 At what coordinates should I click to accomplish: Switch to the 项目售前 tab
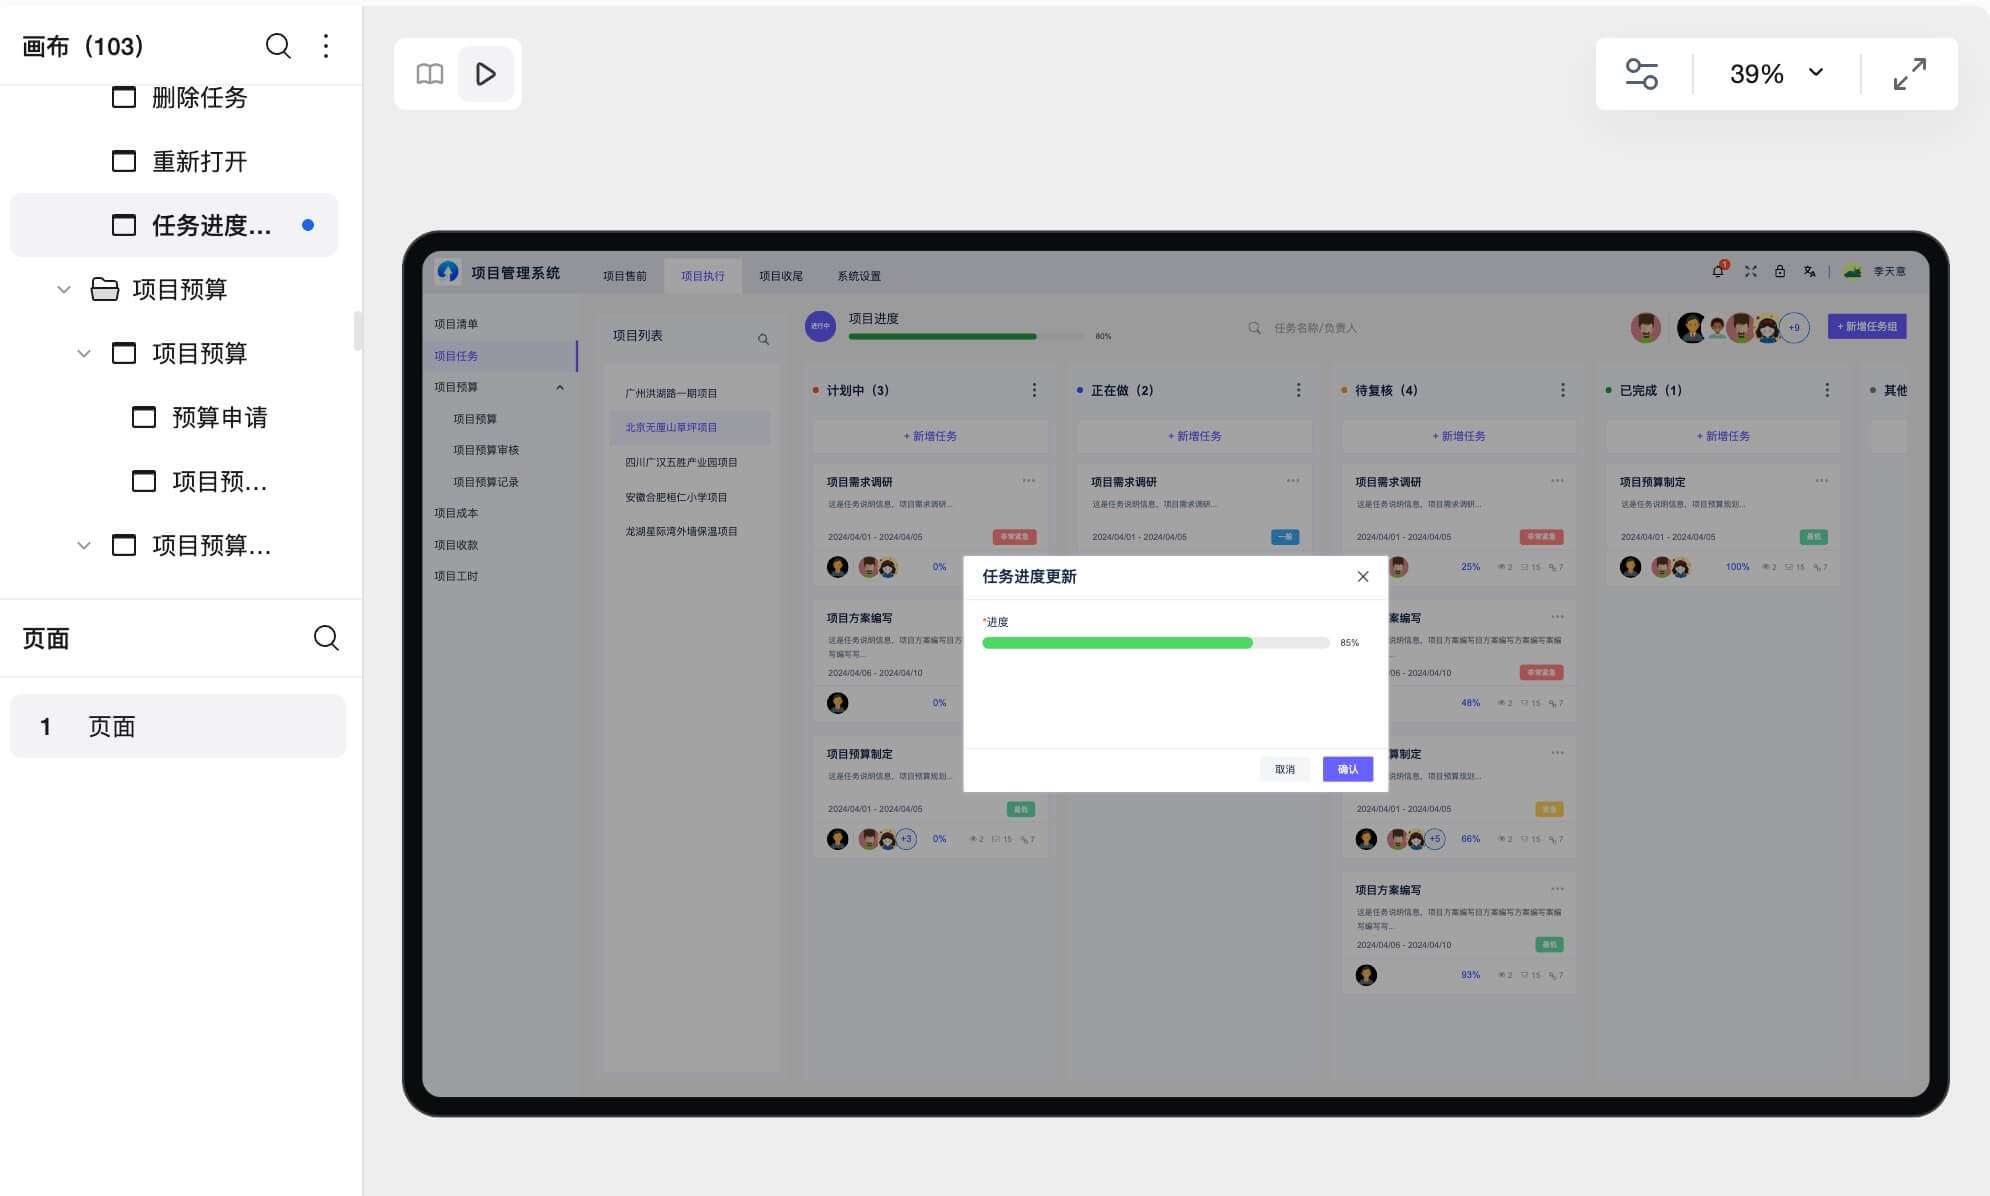pyautogui.click(x=625, y=276)
